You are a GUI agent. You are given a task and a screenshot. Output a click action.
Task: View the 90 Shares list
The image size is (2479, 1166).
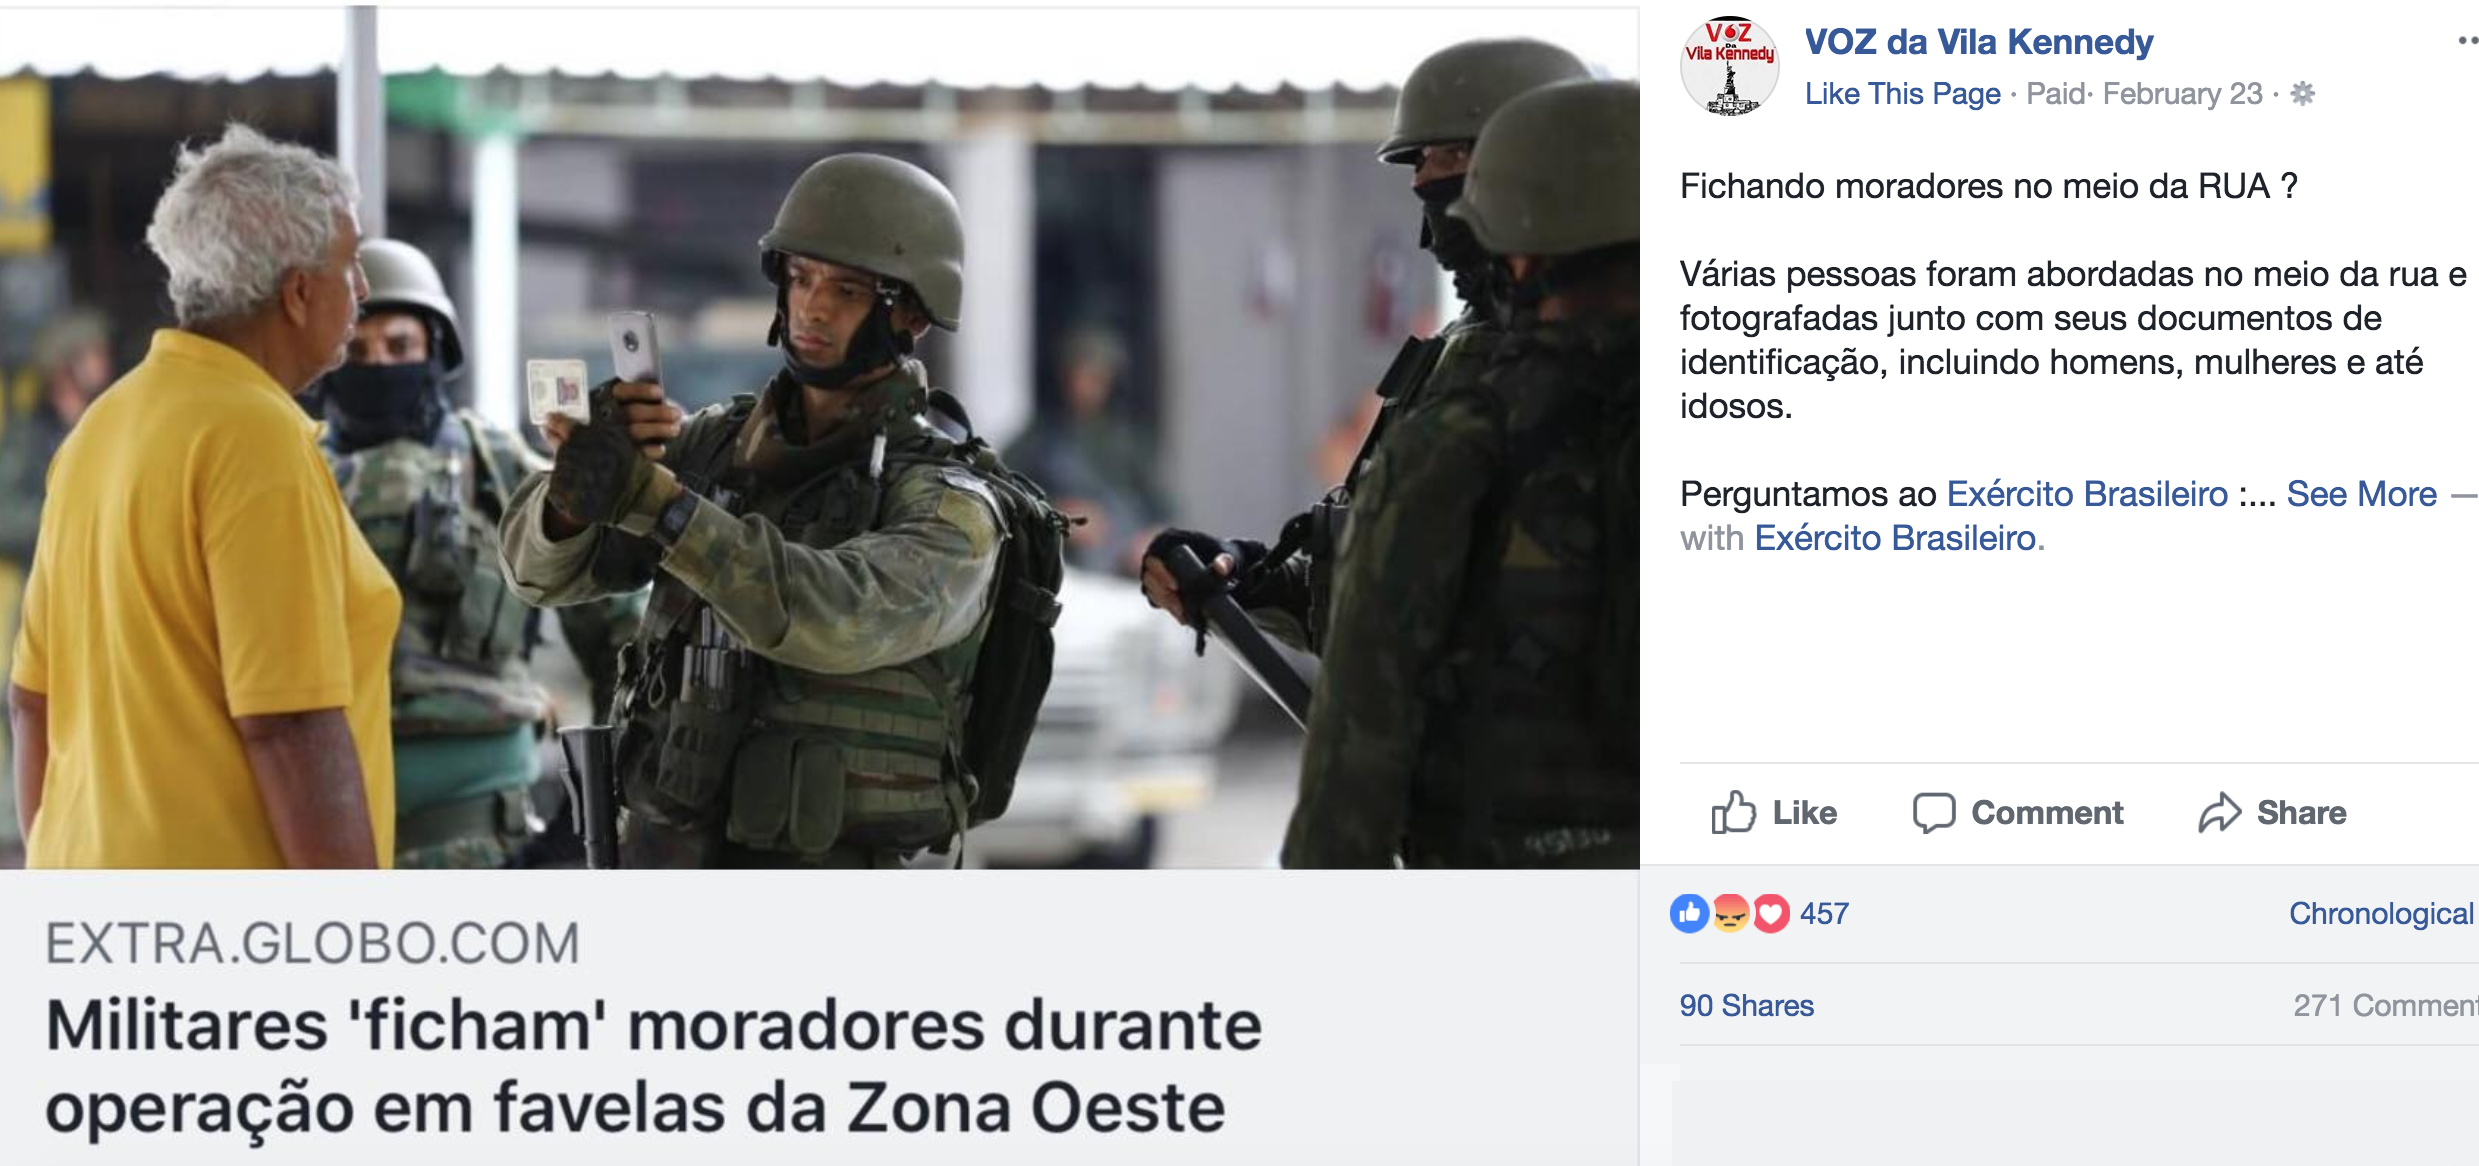pos(1746,1005)
